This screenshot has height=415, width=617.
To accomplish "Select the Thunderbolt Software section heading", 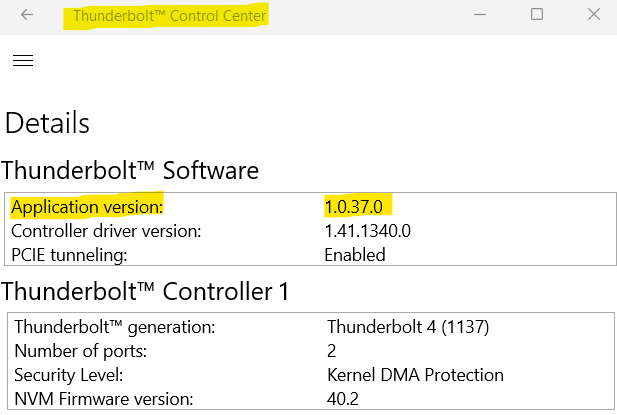I will 130,170.
